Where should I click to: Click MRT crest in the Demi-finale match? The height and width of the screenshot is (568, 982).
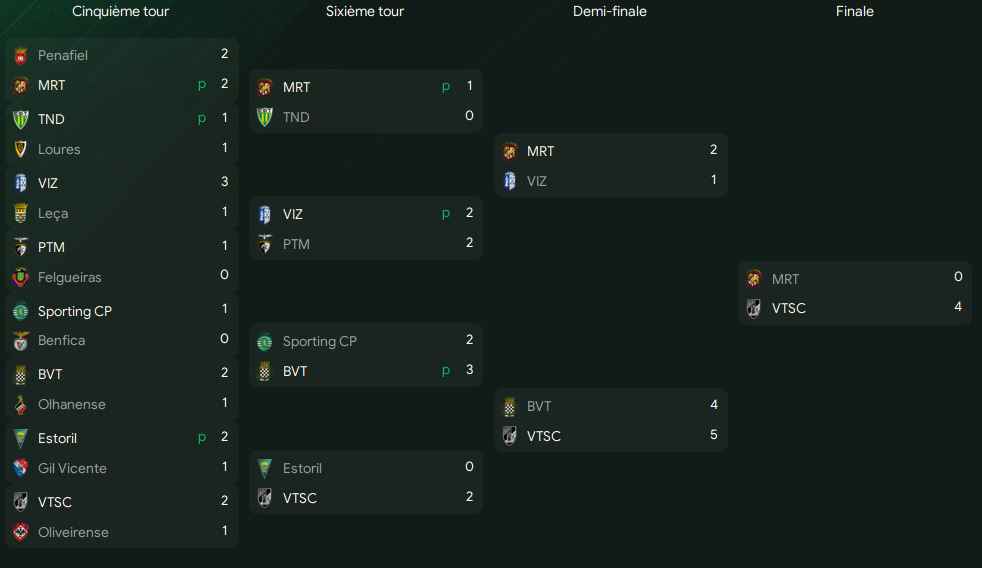click(x=510, y=151)
